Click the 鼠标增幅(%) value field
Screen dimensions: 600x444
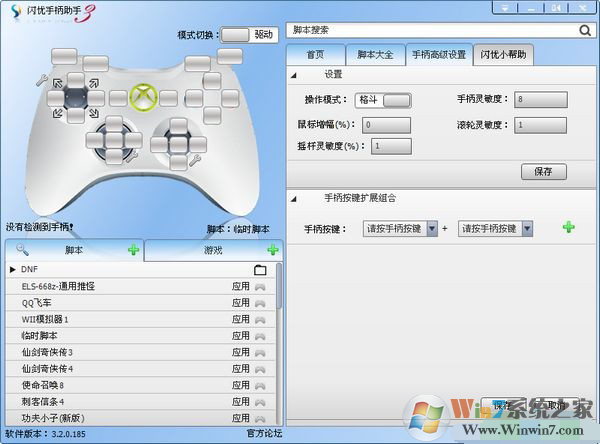click(386, 125)
